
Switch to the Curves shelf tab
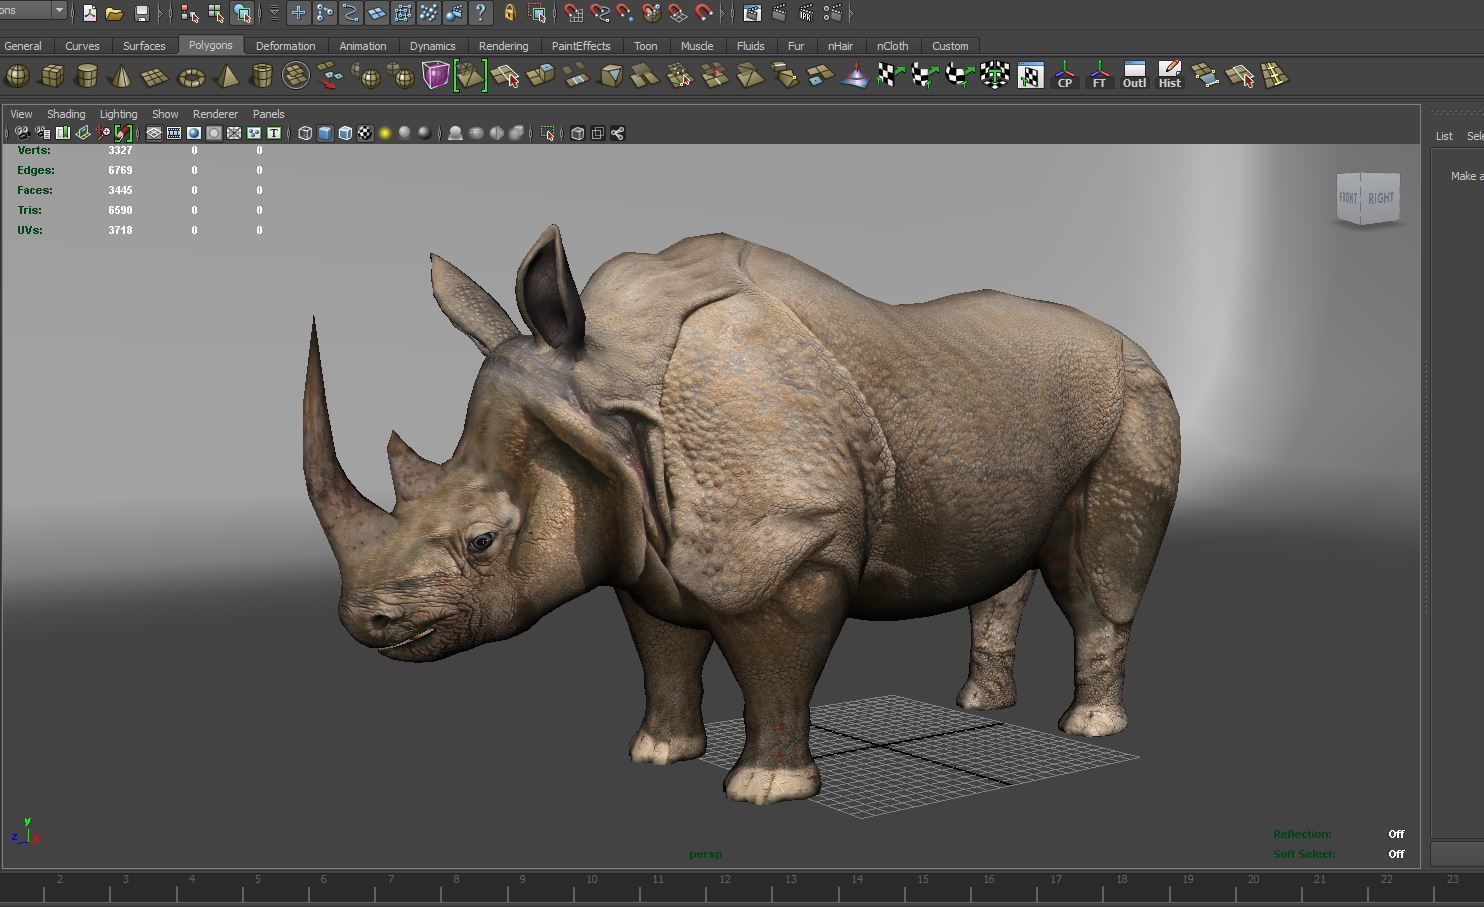point(82,46)
